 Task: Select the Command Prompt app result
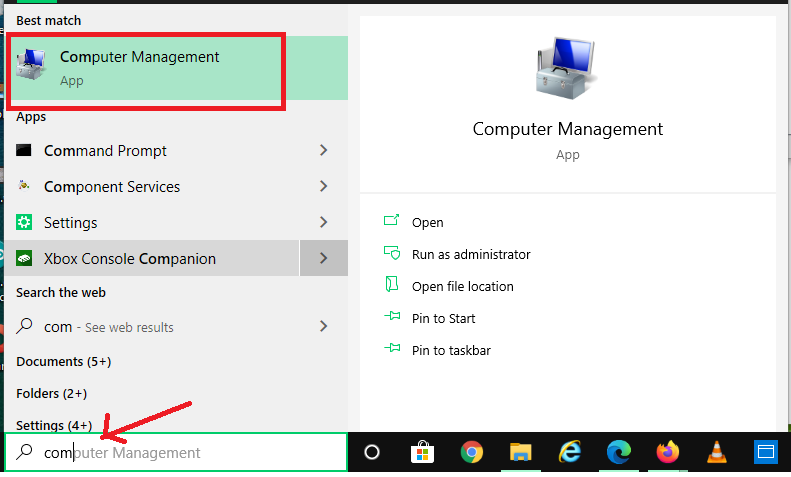point(152,150)
